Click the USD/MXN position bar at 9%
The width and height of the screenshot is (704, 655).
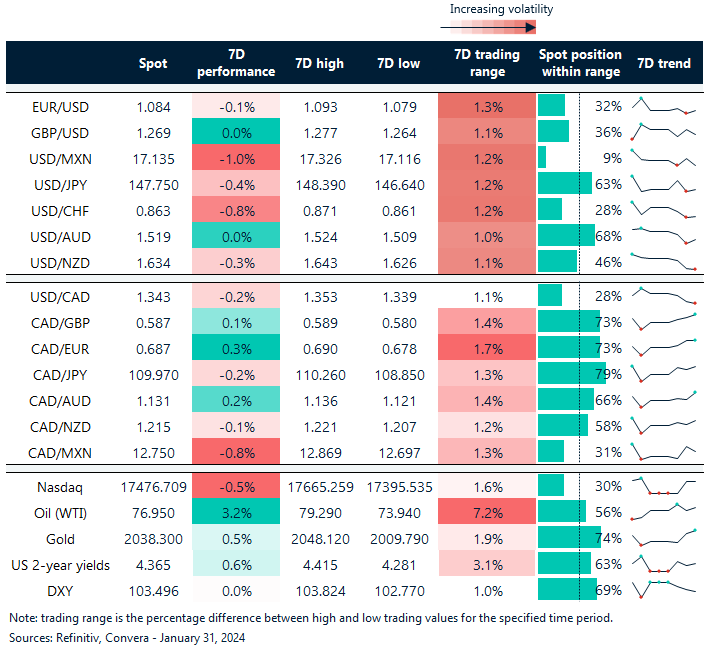pyautogui.click(x=542, y=157)
